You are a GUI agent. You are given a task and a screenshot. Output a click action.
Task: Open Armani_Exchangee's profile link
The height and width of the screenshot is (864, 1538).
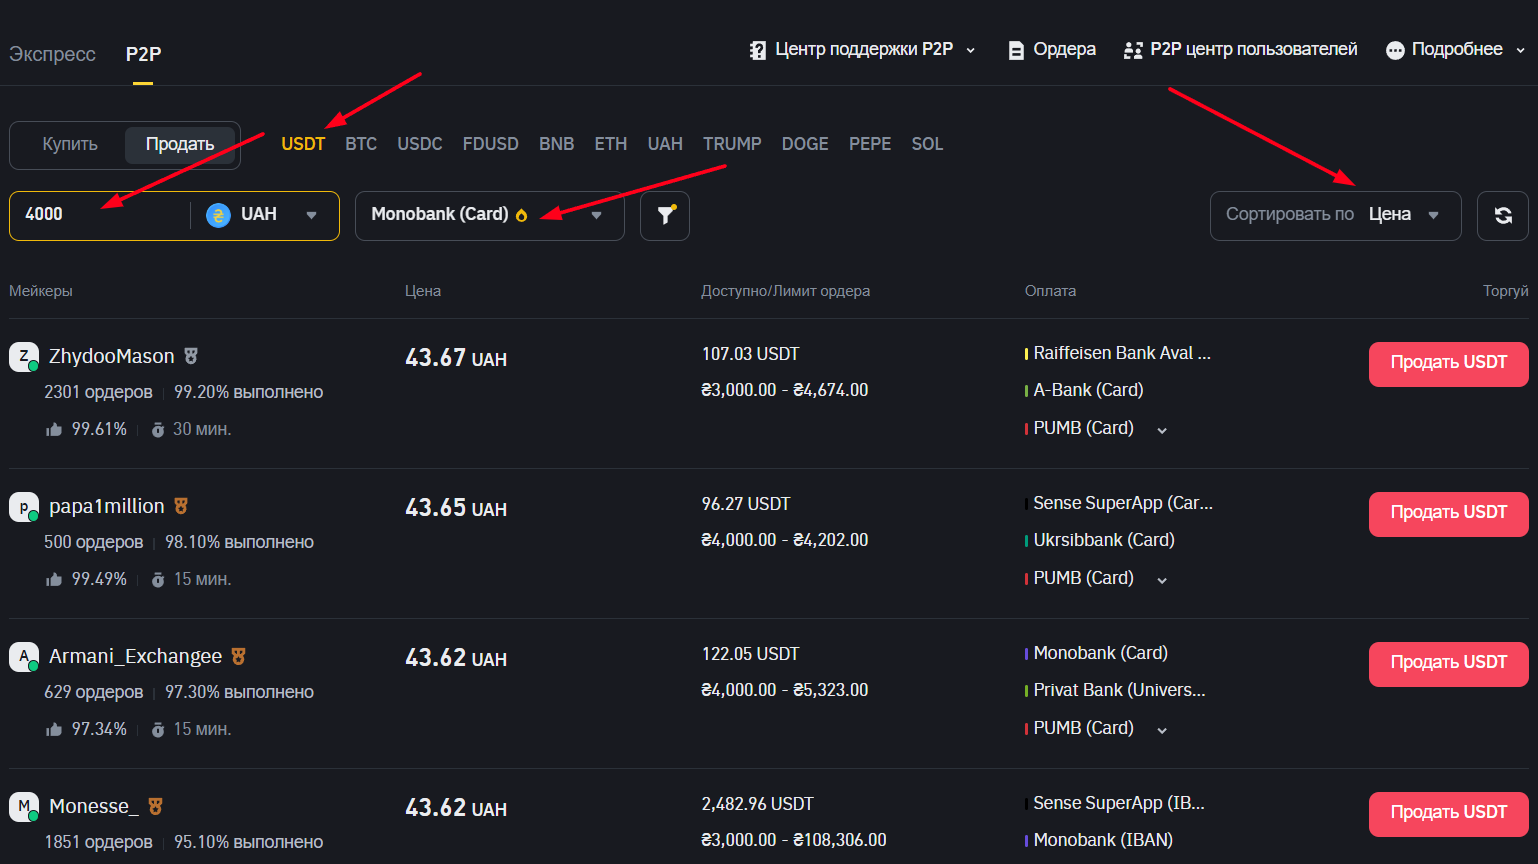pos(136,656)
